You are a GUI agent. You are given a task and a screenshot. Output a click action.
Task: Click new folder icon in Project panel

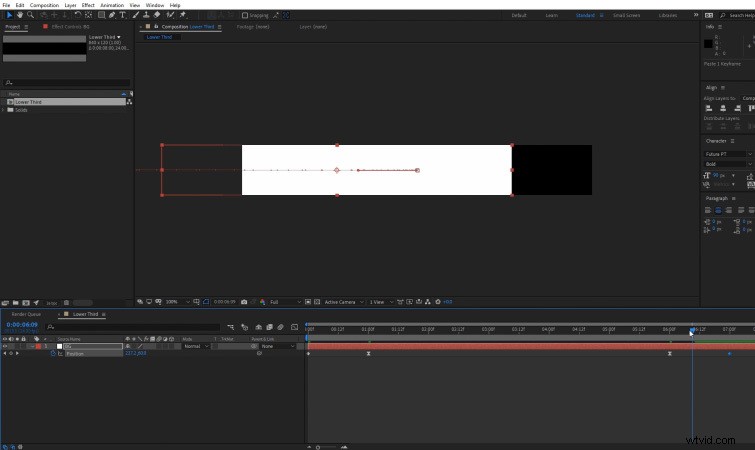[15, 303]
